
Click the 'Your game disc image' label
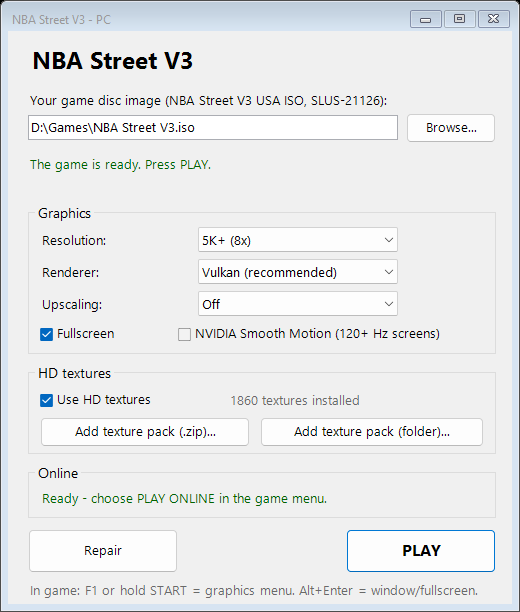[208, 101]
